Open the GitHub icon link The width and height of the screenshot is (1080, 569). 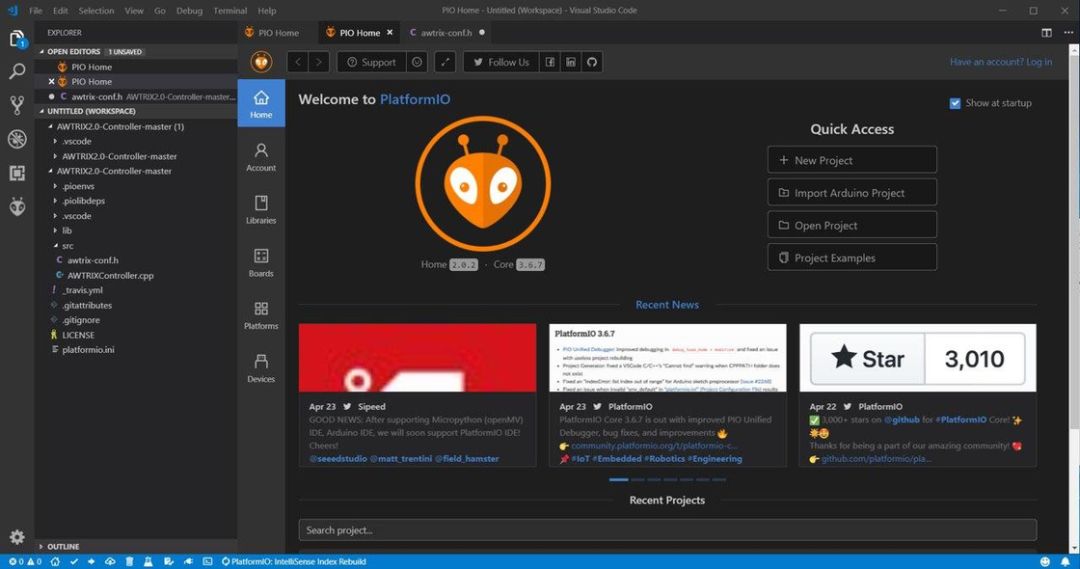tap(592, 62)
